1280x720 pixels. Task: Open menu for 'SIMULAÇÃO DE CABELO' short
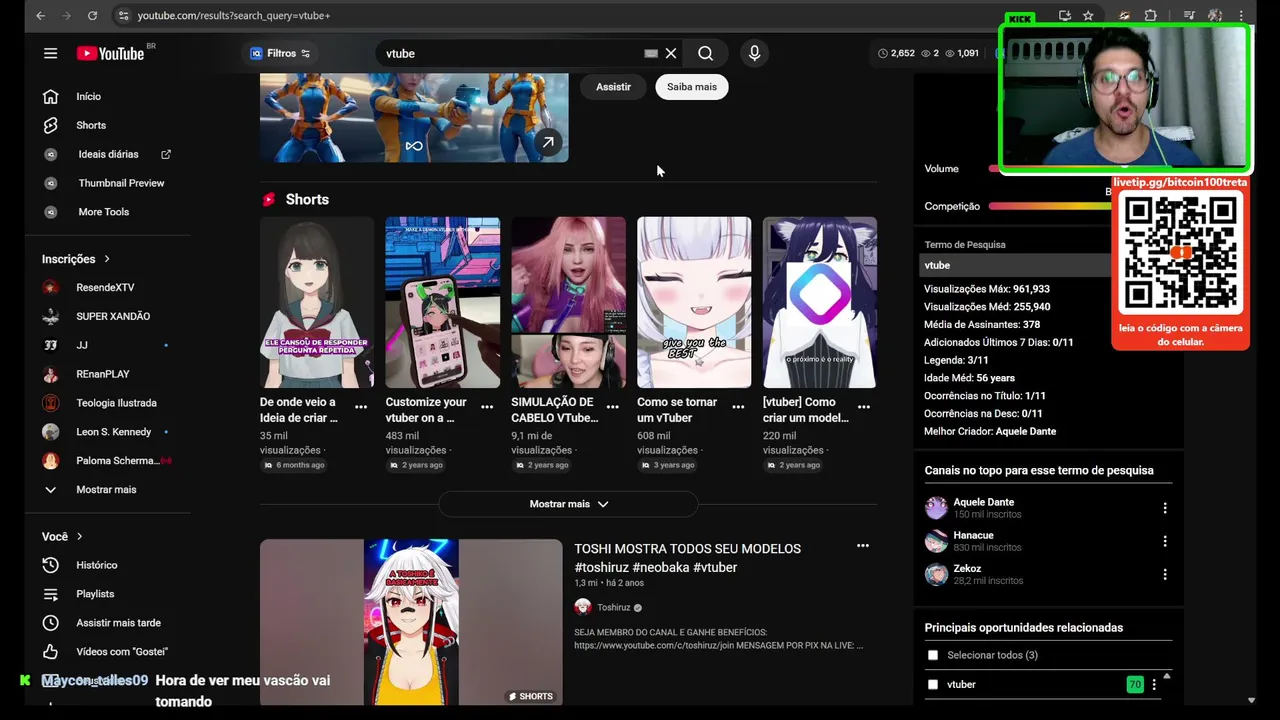(x=612, y=407)
